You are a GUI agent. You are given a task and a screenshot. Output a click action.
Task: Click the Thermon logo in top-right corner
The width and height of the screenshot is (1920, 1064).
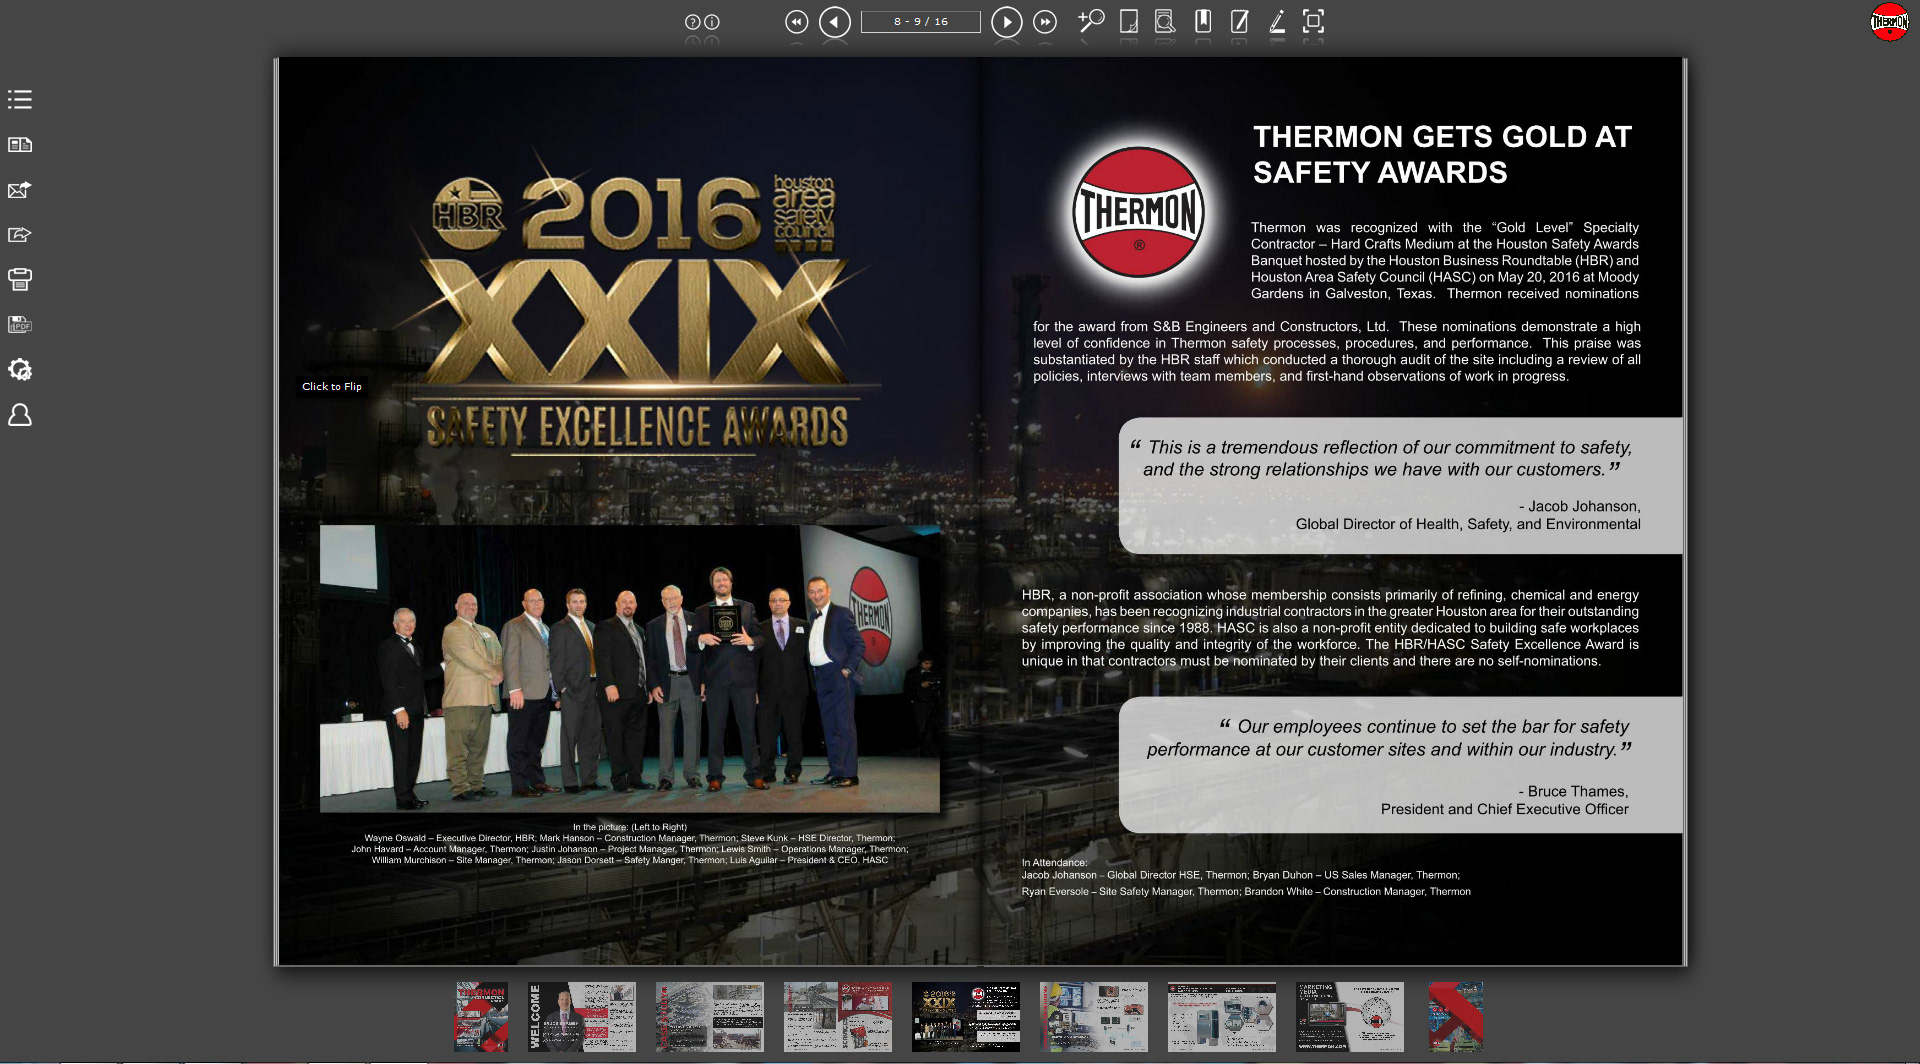click(1889, 22)
